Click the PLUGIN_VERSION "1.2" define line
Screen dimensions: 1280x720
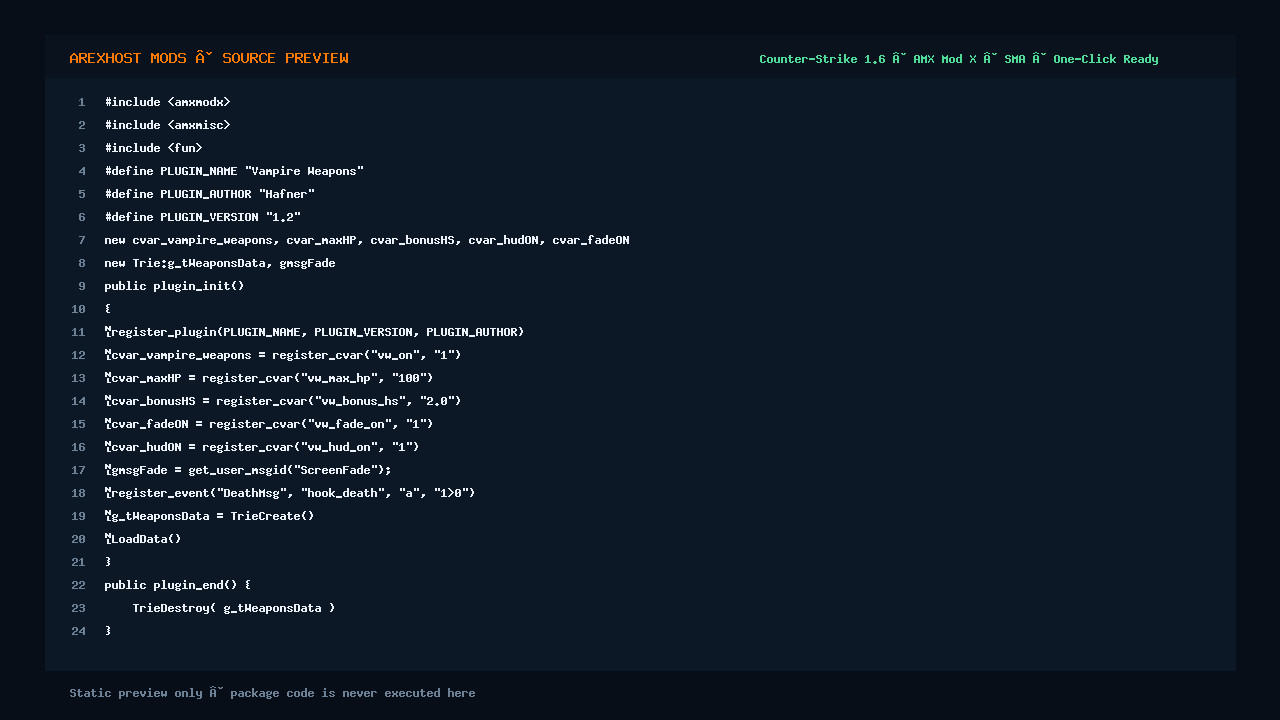pyautogui.click(x=202, y=217)
